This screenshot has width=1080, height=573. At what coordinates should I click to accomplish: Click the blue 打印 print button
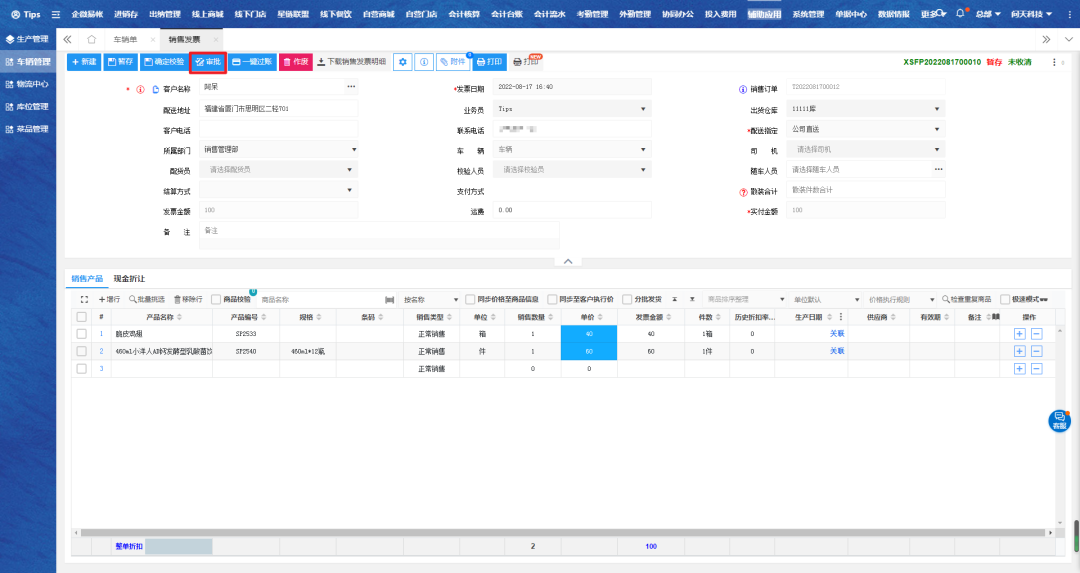pos(489,62)
